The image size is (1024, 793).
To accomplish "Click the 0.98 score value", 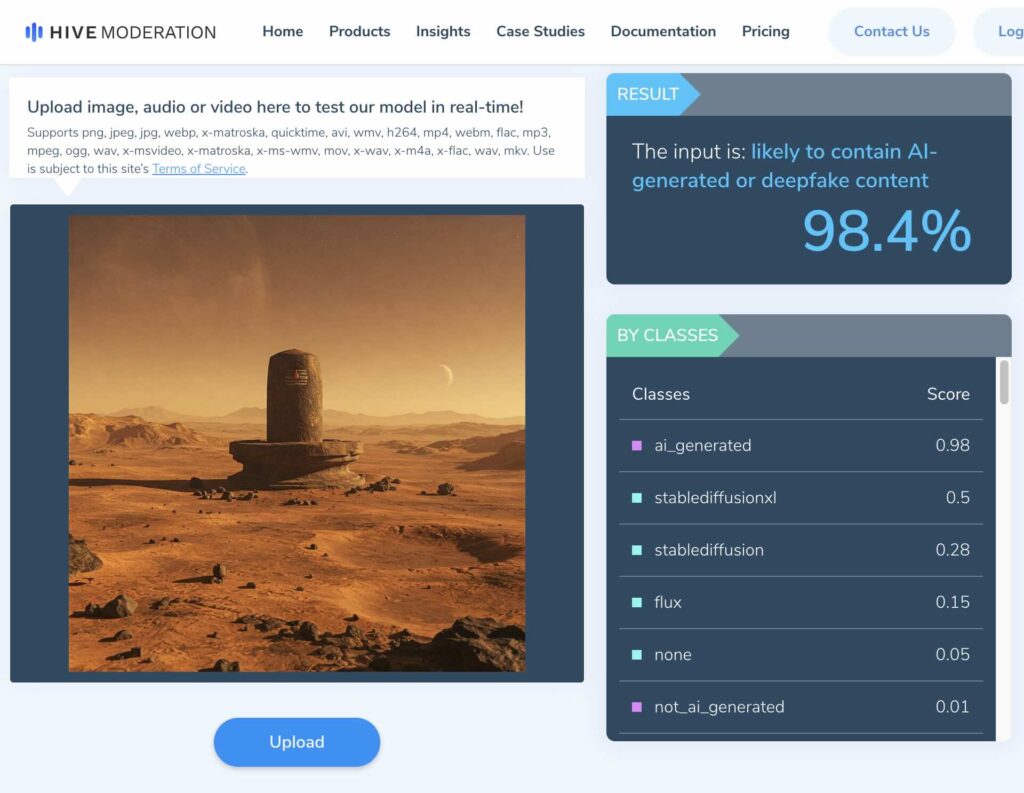I will [x=952, y=445].
